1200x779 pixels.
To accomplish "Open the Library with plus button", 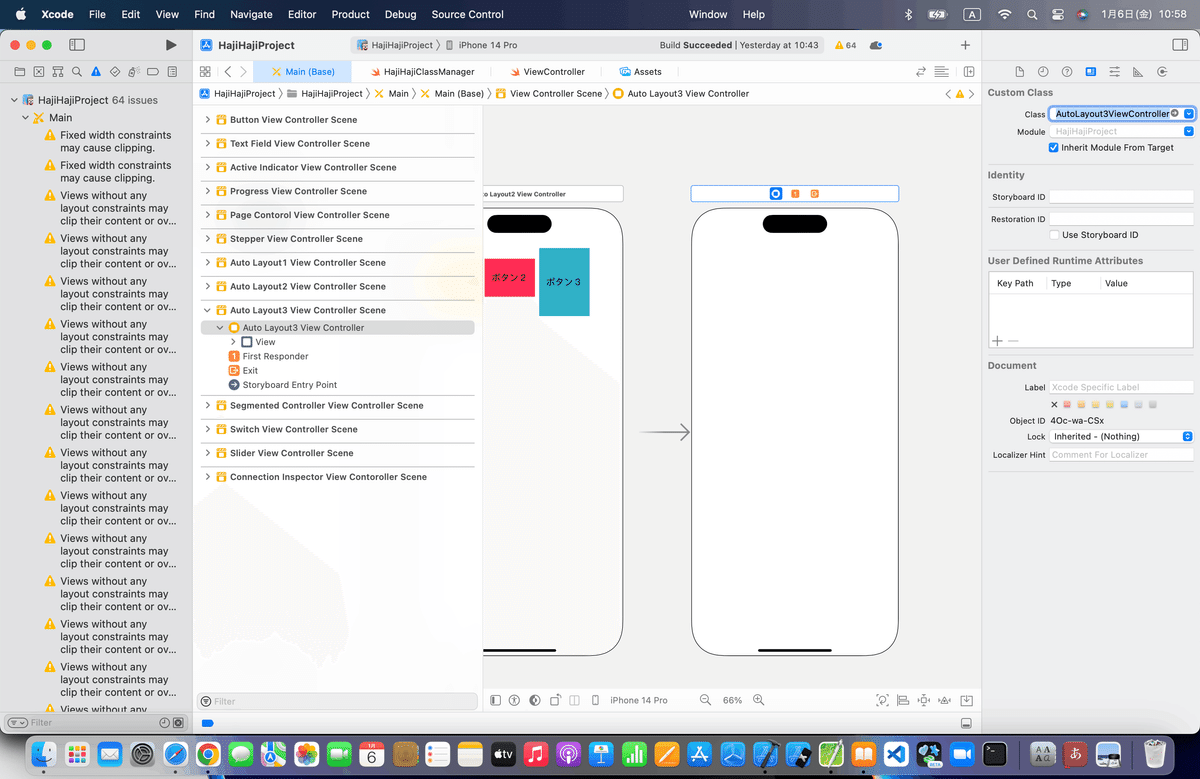I will 965,45.
